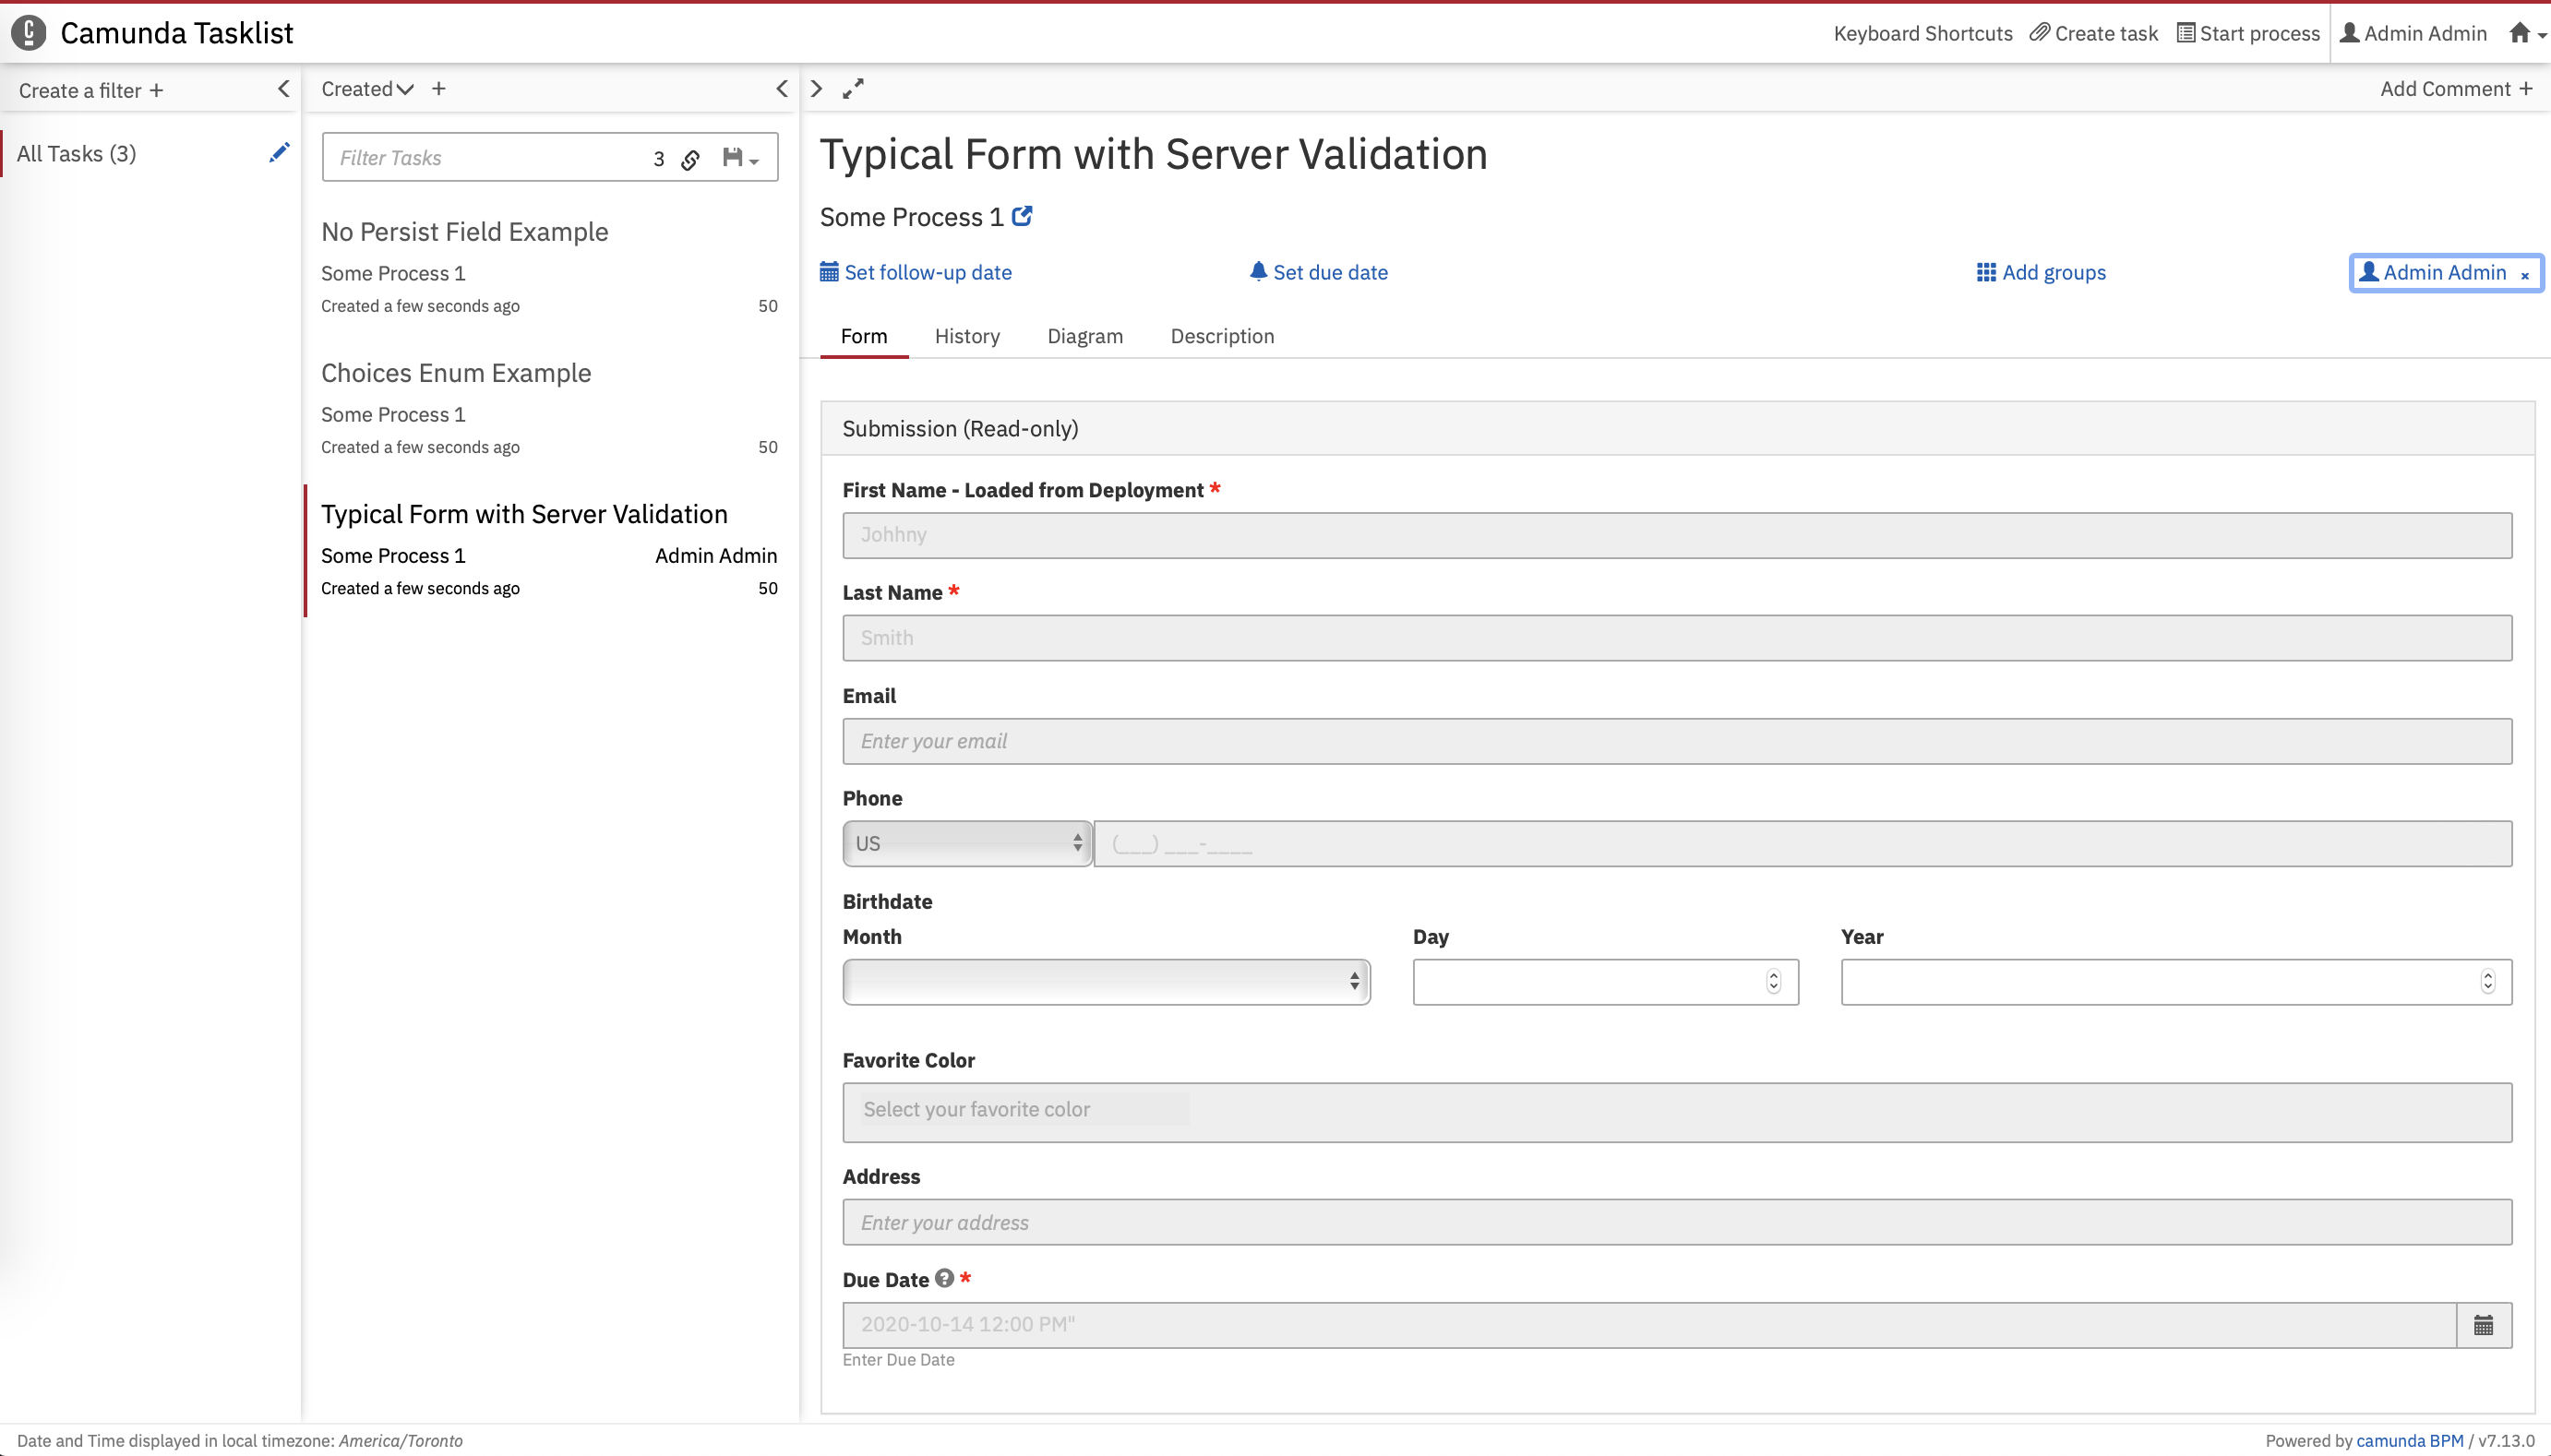Click the edit pencil for All Tasks filter

[x=279, y=153]
